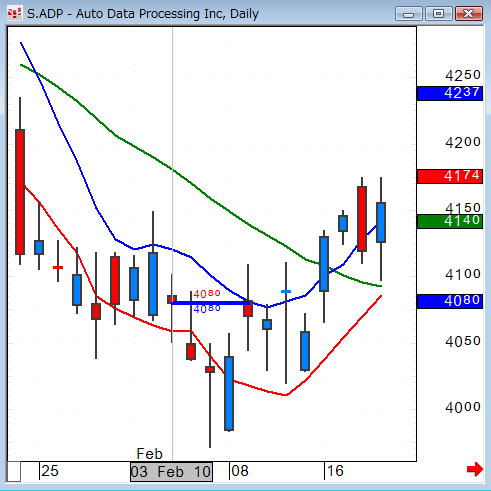Screen dimensions: 491x491
Task: Click the '25' date marker on time axis
Action: tap(50, 471)
